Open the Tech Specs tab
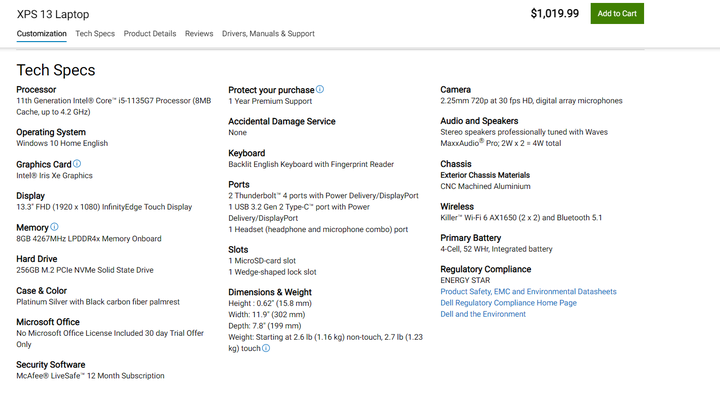The width and height of the screenshot is (720, 396). pyautogui.click(x=95, y=34)
